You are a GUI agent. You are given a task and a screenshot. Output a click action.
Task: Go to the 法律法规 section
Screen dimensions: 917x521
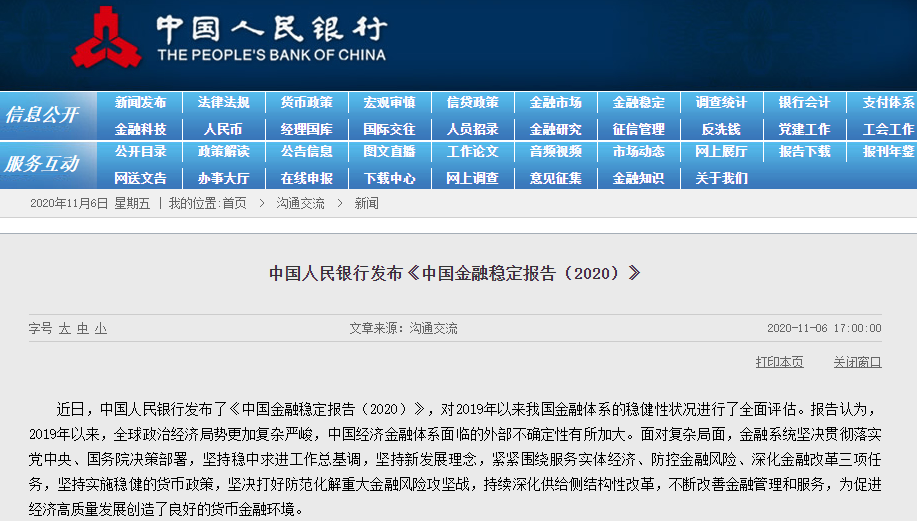[223, 102]
